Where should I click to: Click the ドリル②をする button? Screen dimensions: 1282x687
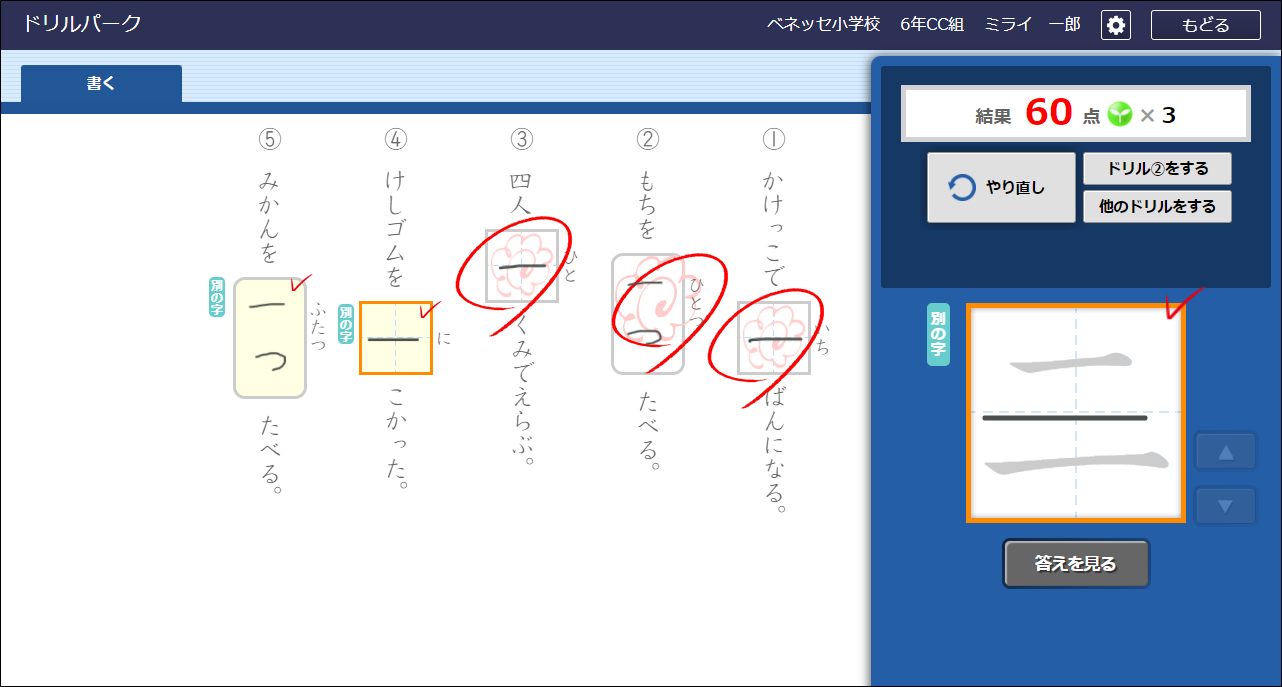(x=1157, y=168)
